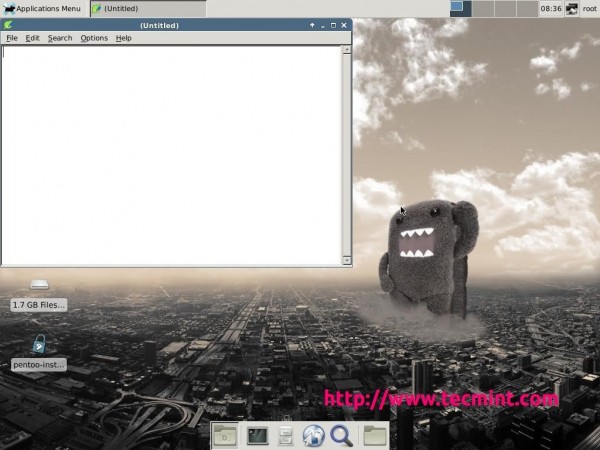This screenshot has width=600, height=450.
Task: Open the file cabinet dock icon
Action: click(285, 436)
